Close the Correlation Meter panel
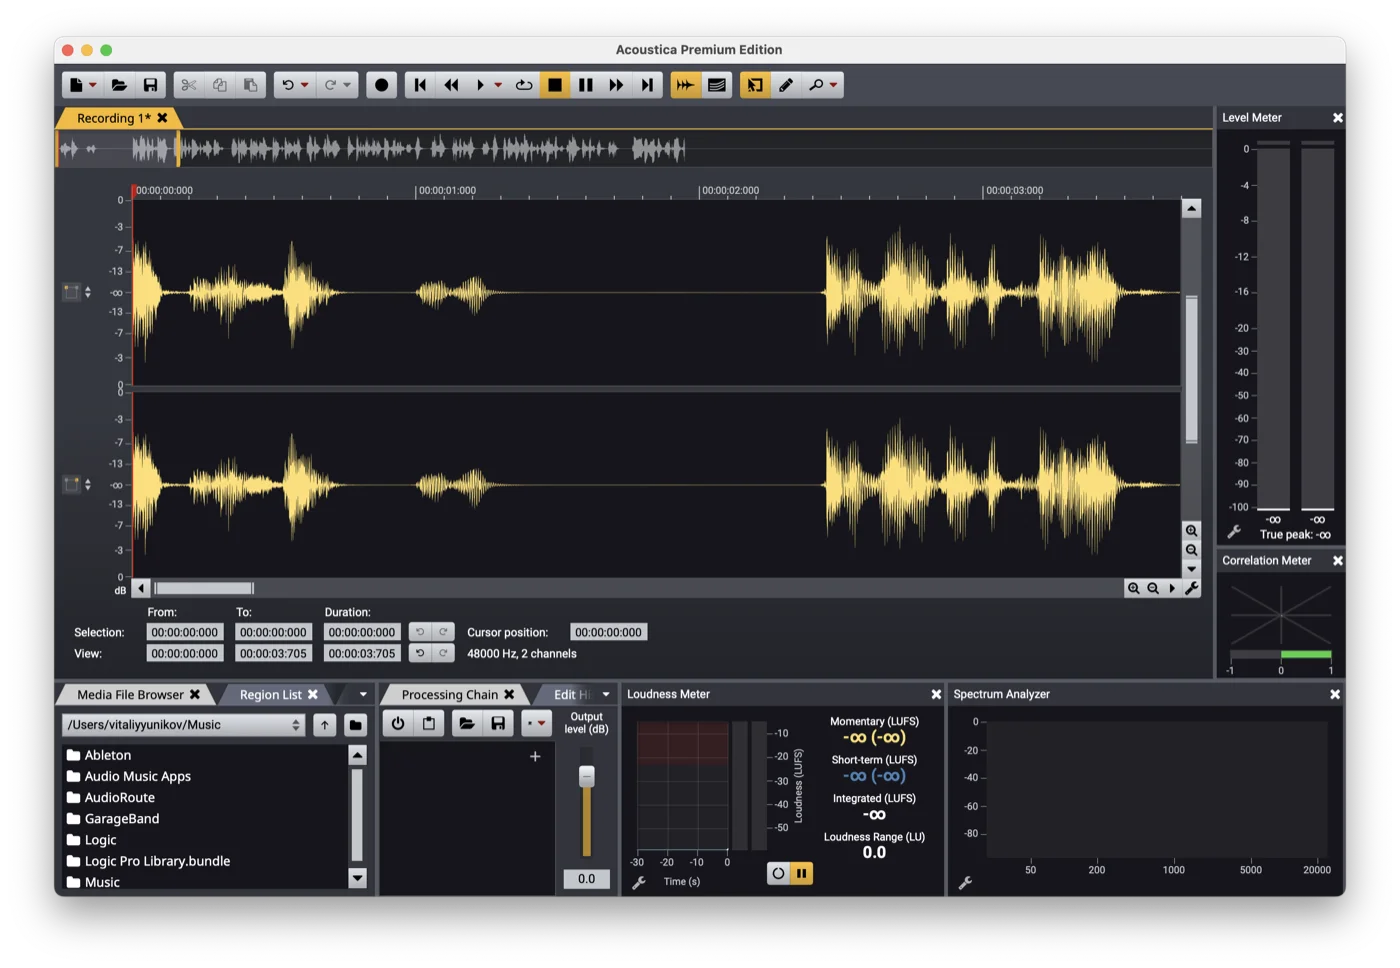1400x968 pixels. (x=1337, y=561)
